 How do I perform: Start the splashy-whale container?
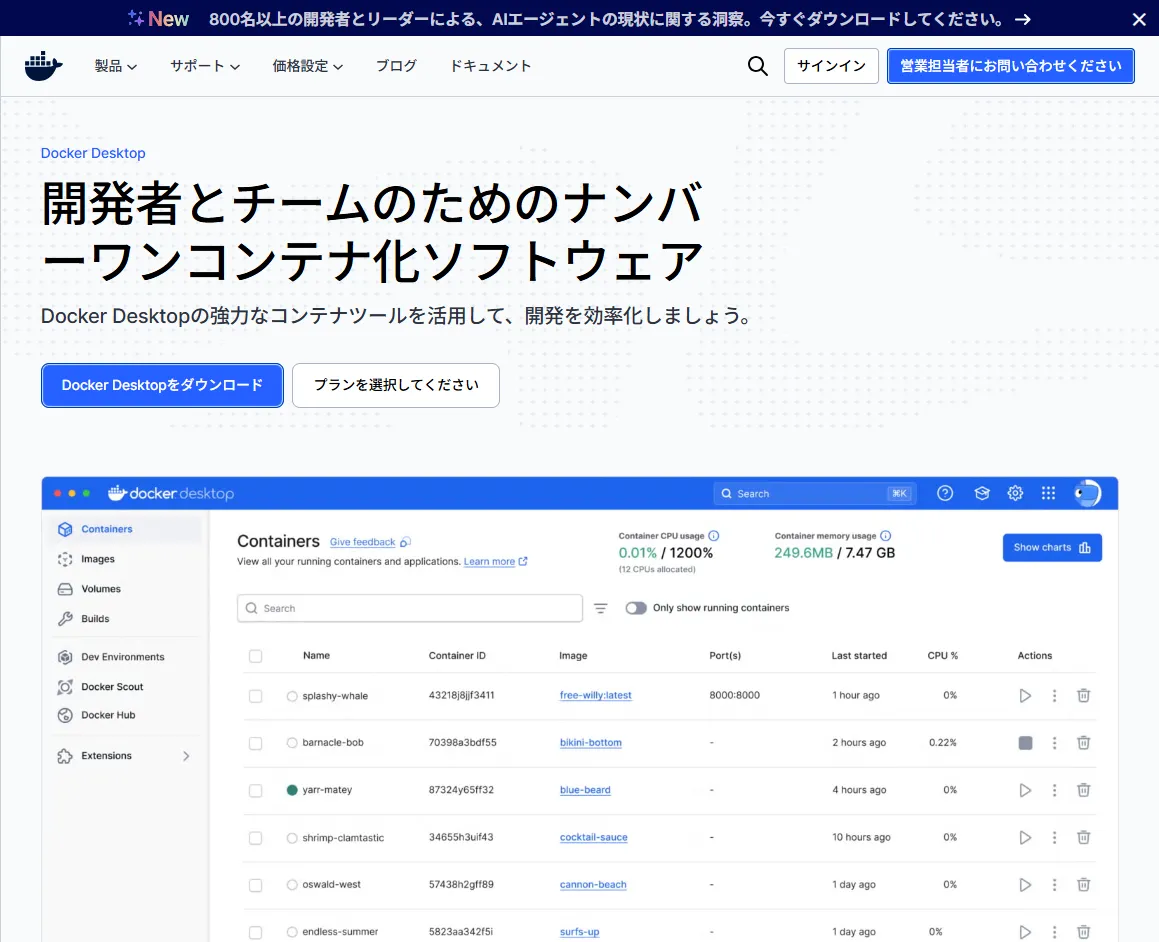pos(1025,696)
